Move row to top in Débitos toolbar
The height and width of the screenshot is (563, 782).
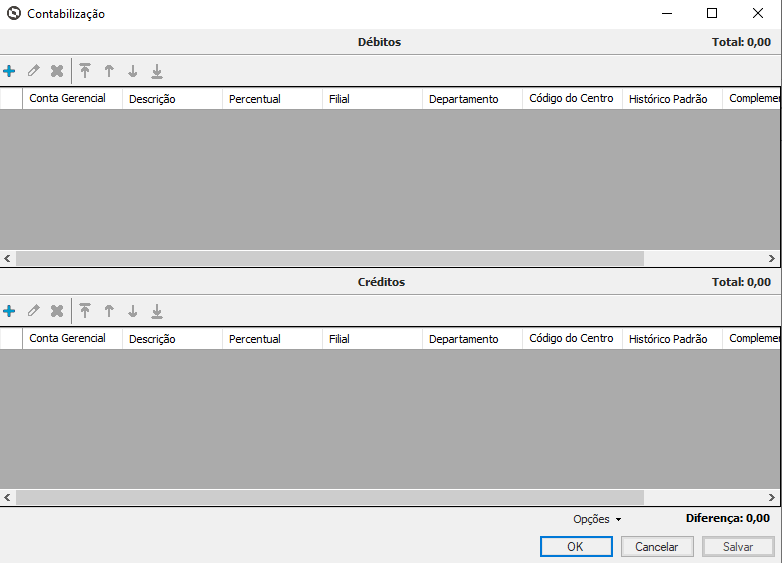[x=85, y=71]
